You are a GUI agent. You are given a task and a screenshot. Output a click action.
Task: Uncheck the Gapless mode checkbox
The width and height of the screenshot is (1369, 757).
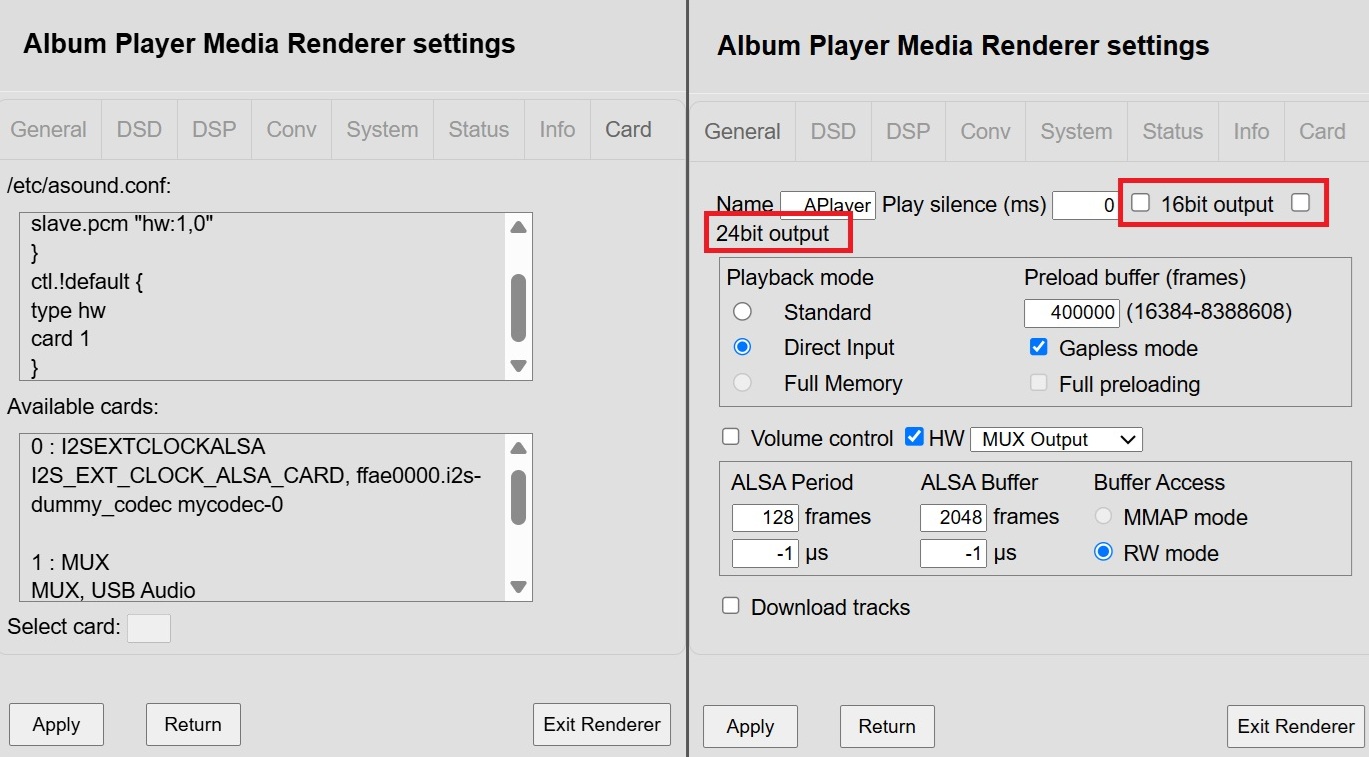coord(1039,347)
